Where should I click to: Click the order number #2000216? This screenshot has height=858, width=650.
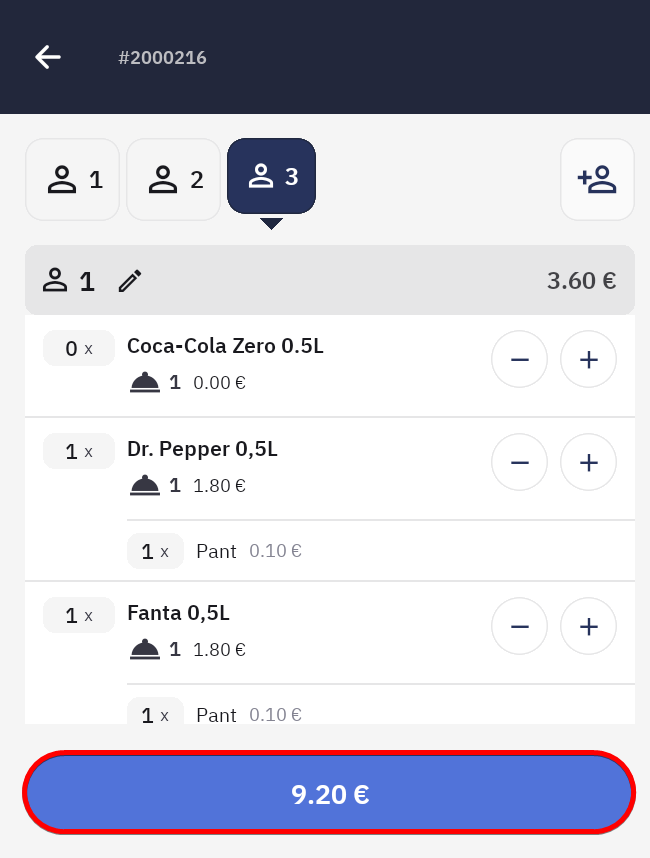click(162, 57)
